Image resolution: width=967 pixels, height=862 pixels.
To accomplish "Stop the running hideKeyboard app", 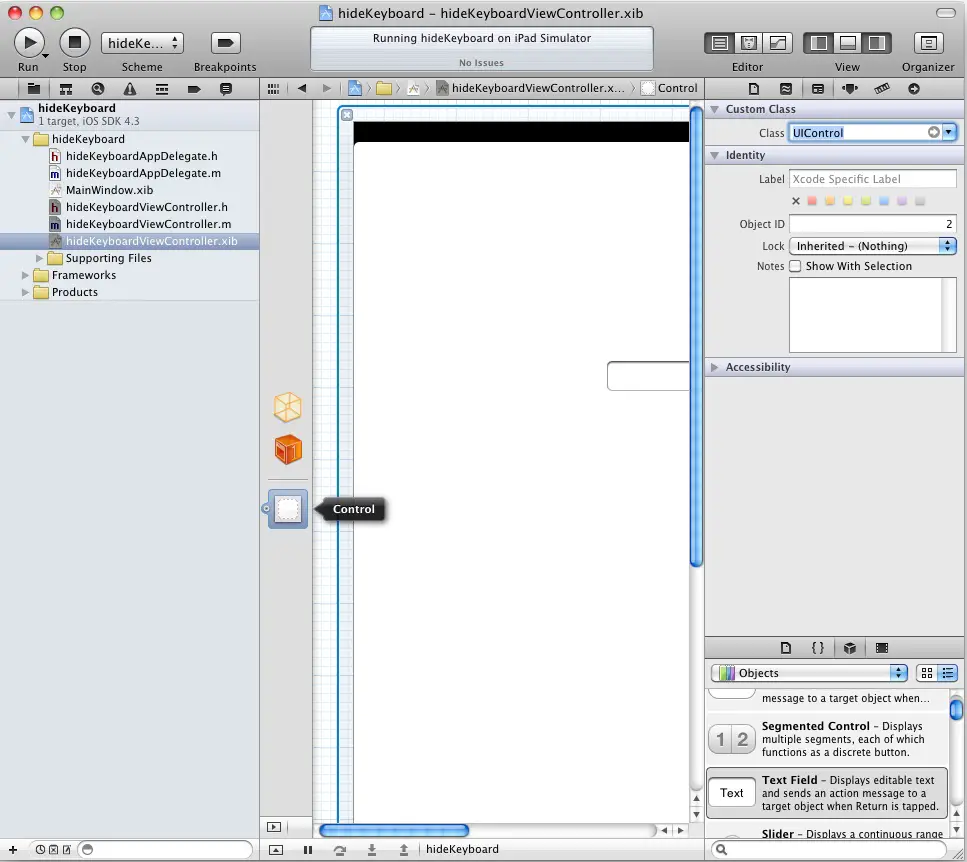I will (x=74, y=42).
